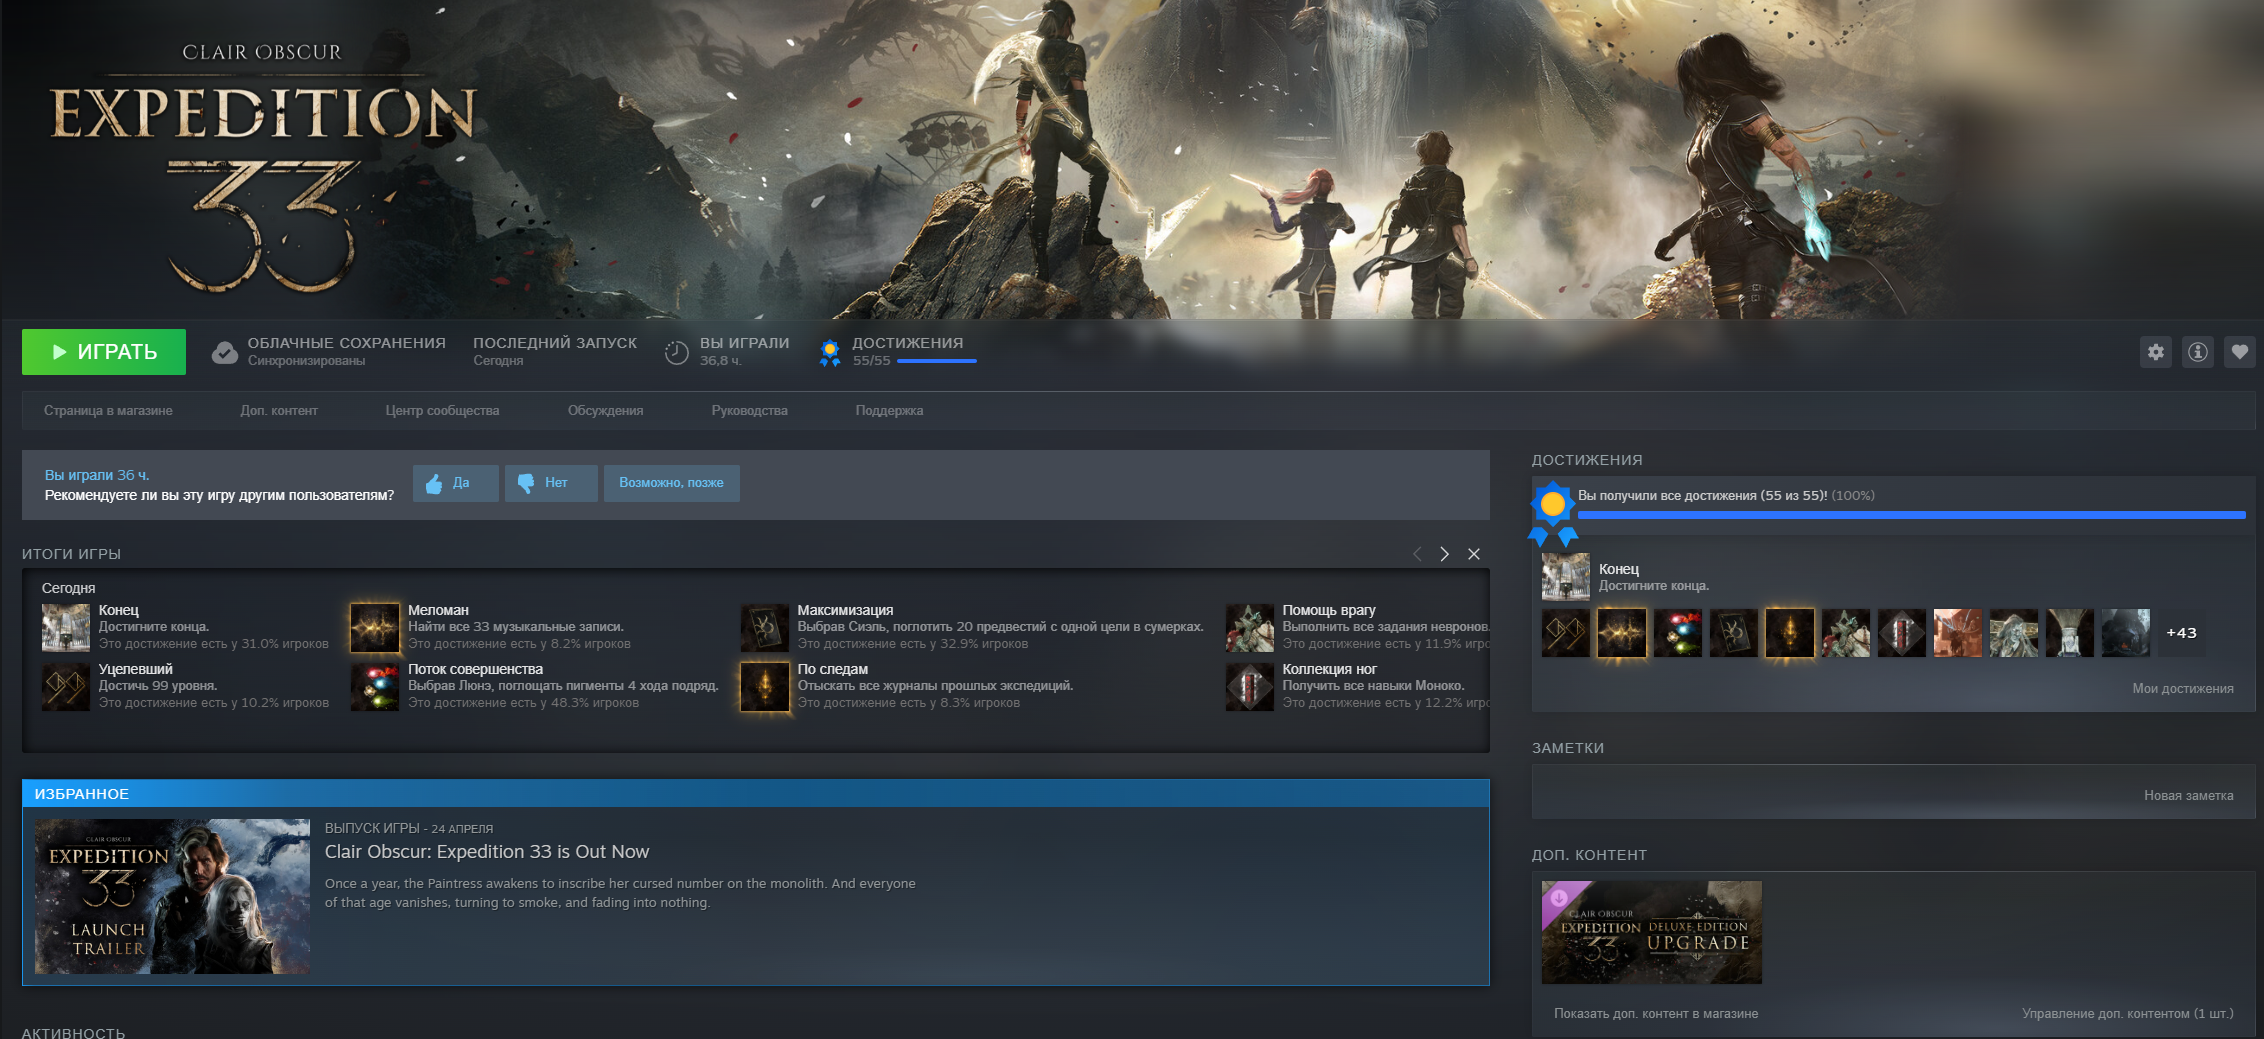Viewport: 2264px width, 1039px height.
Task: Click the ДОСТИЖЕНИЯ 55/55 header label
Action: 908,351
